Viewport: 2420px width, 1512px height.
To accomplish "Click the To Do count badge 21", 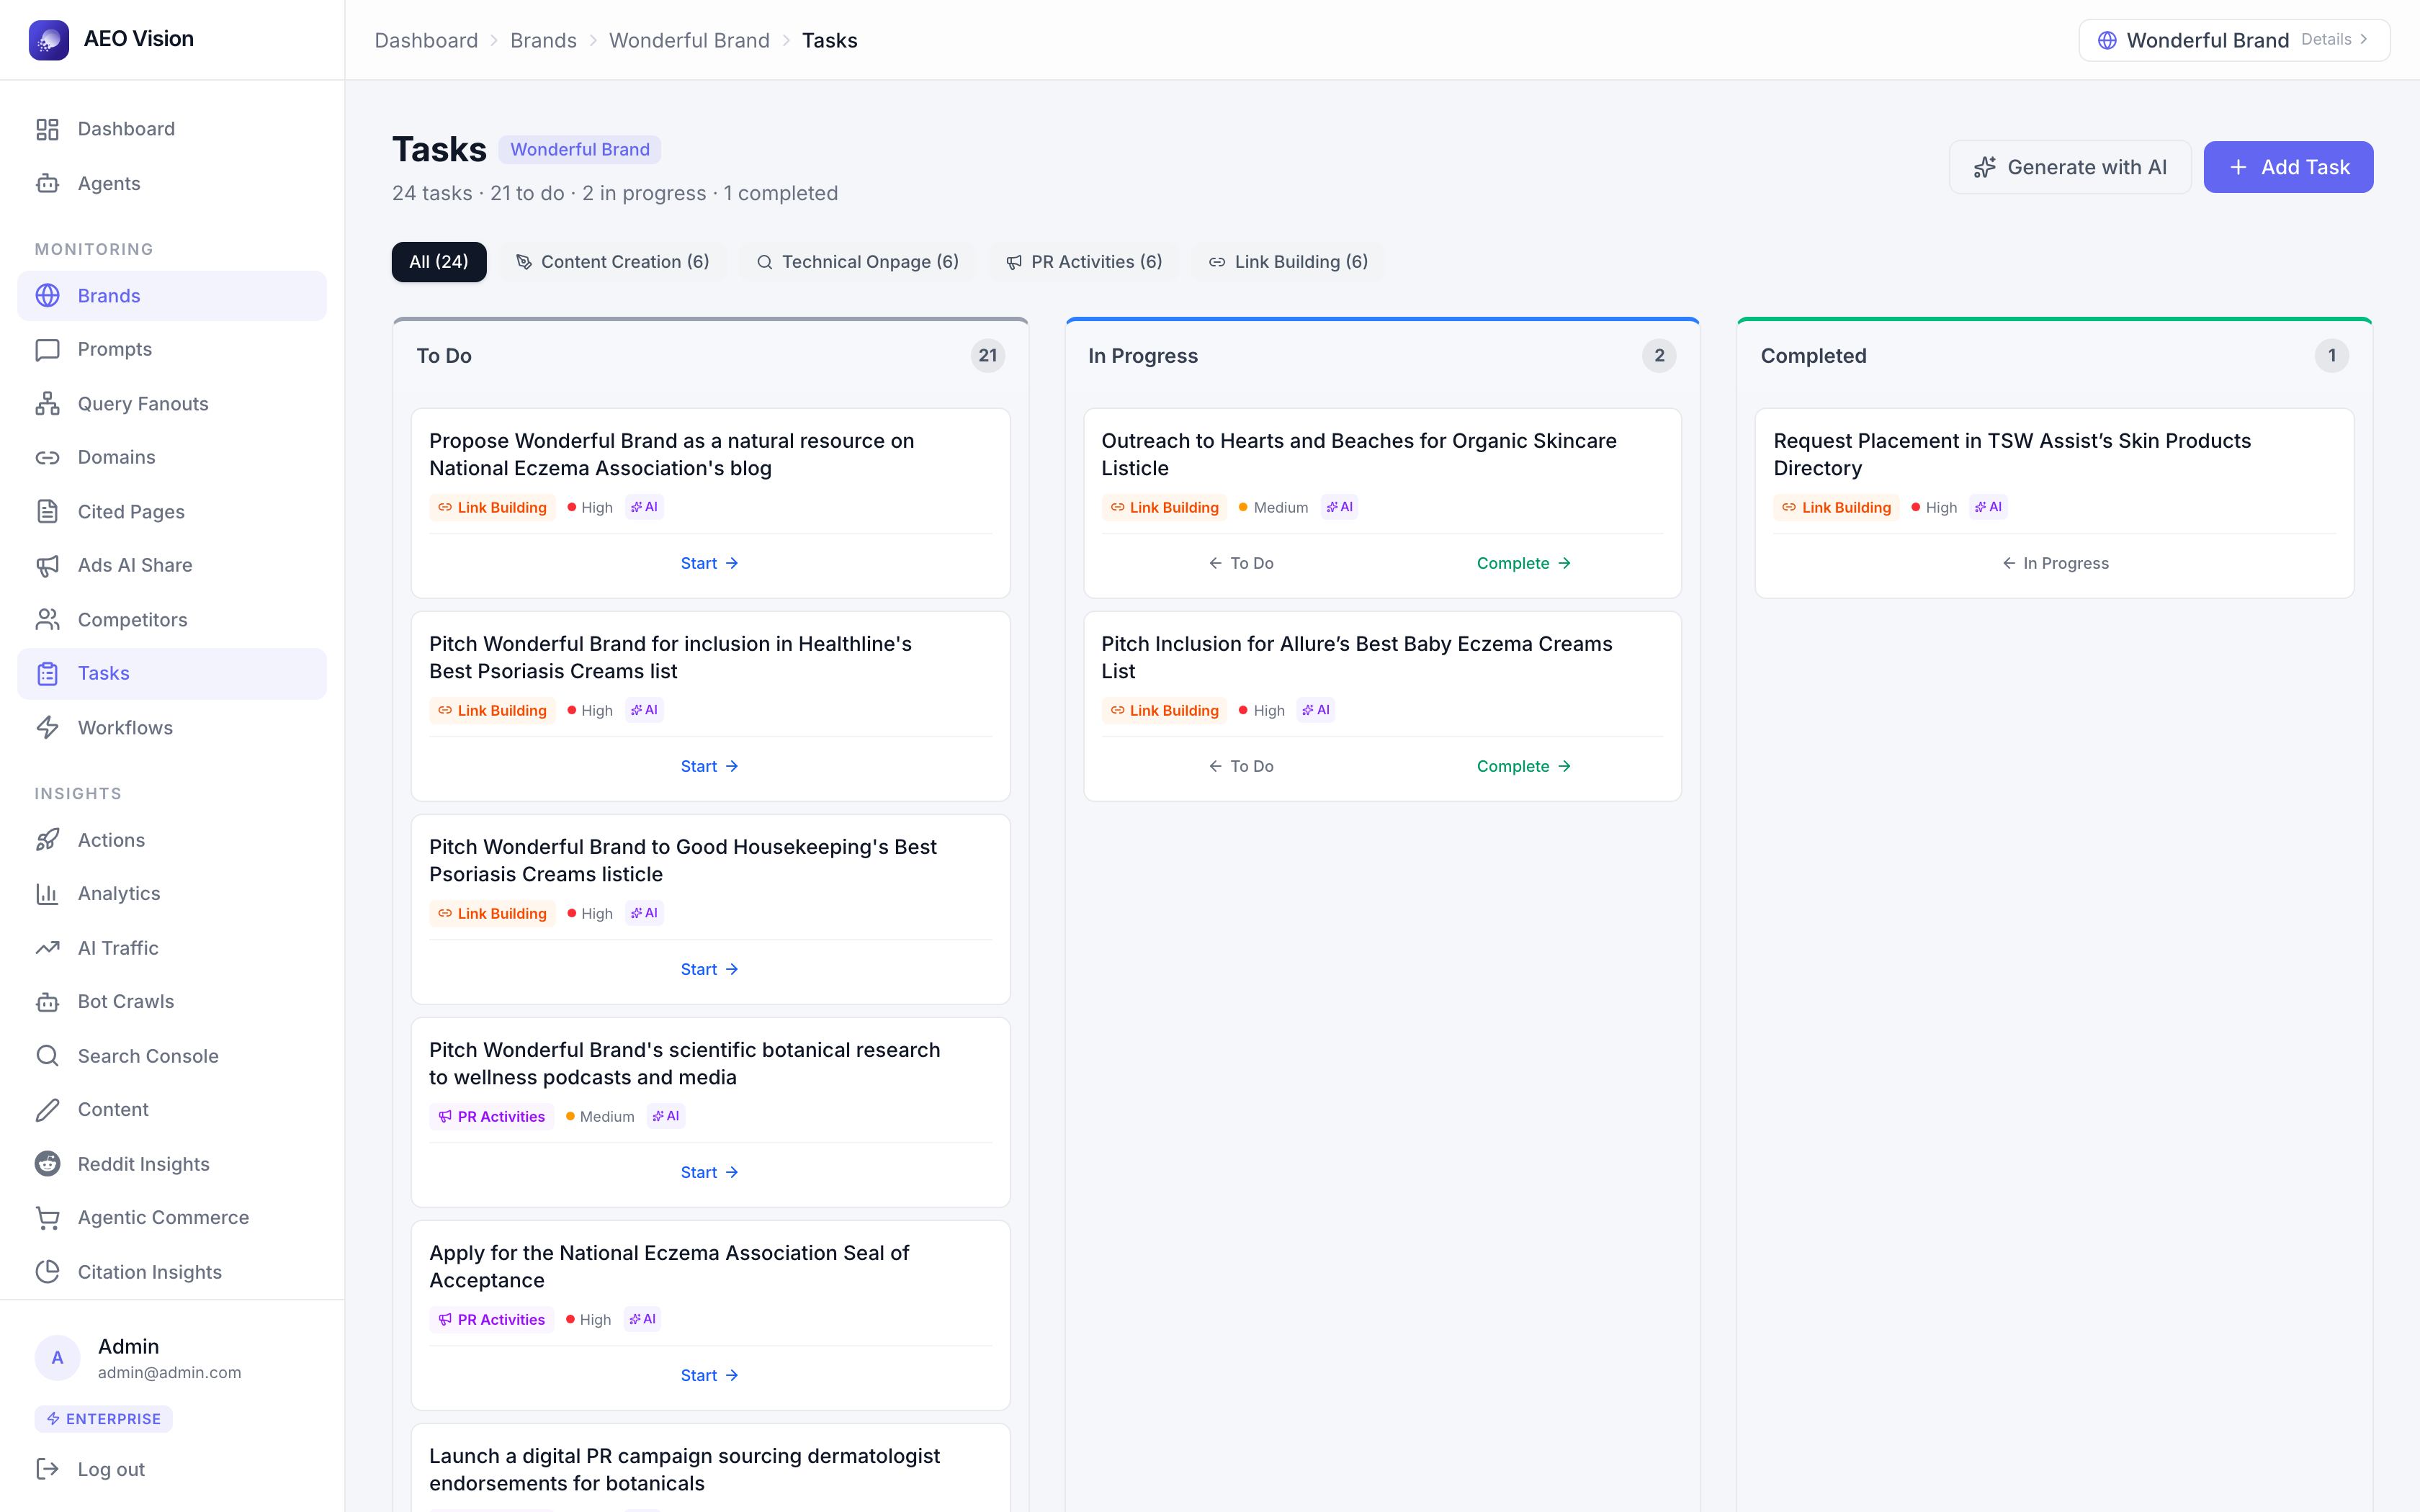I will 988,356.
